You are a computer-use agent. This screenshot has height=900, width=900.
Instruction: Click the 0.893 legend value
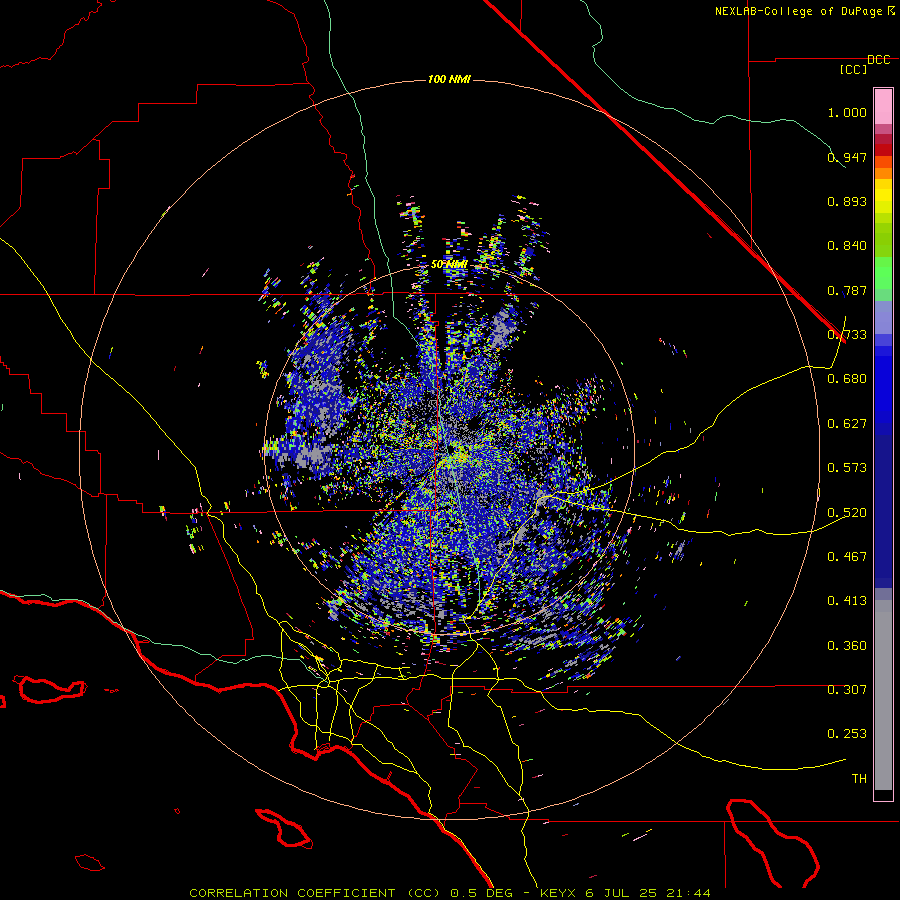847,201
